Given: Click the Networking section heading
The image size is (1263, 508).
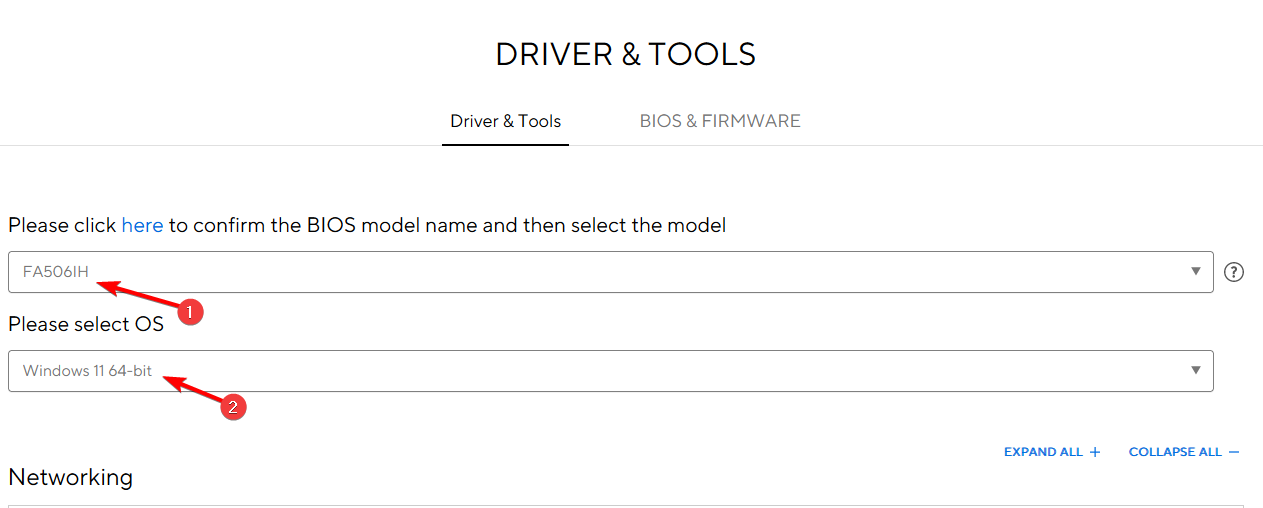Looking at the screenshot, I should coord(70,477).
